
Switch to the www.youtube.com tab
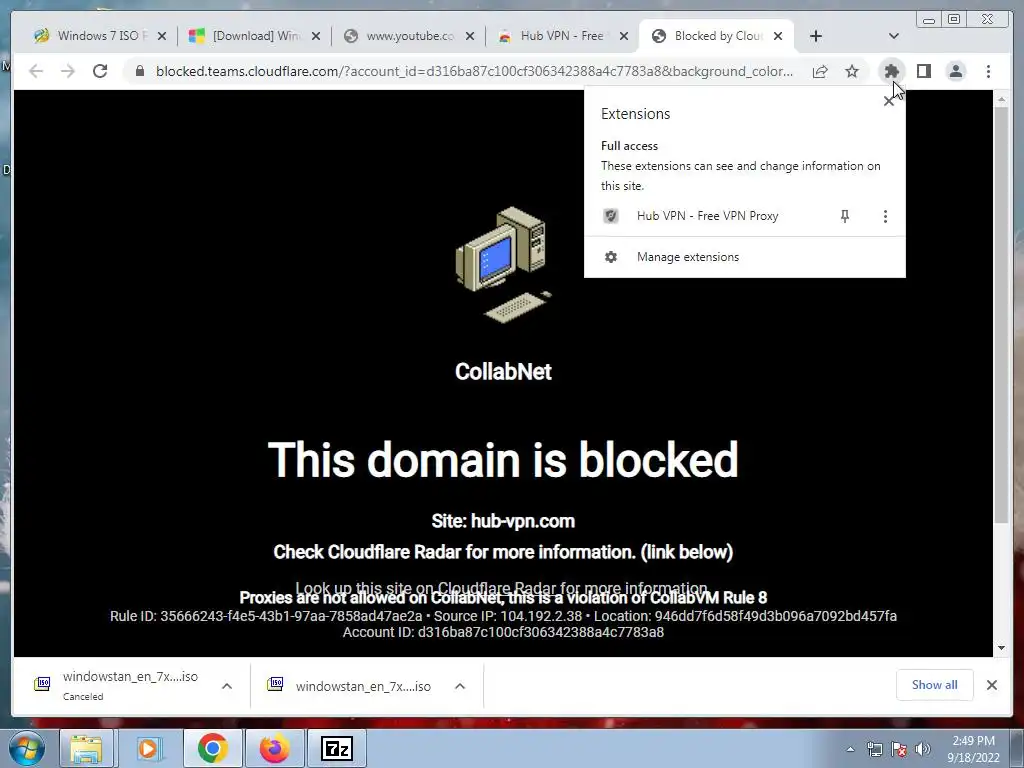click(x=409, y=36)
